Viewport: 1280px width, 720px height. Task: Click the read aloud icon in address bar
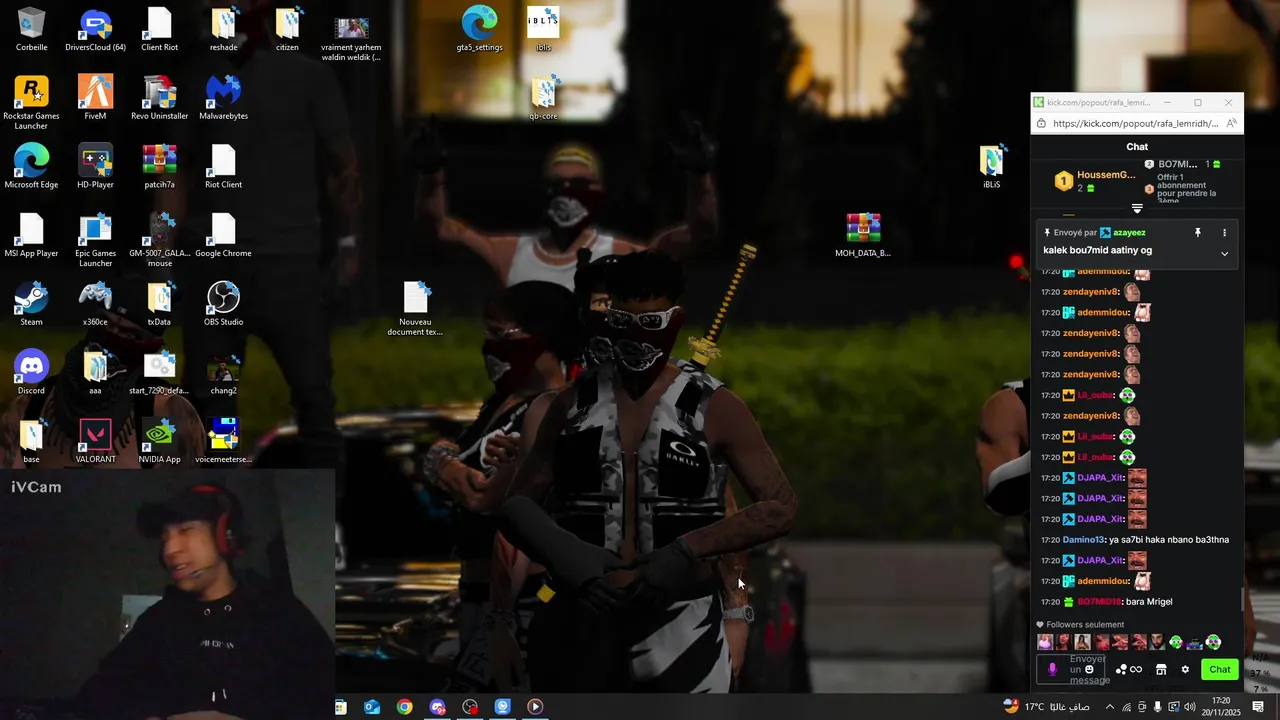point(1231,124)
